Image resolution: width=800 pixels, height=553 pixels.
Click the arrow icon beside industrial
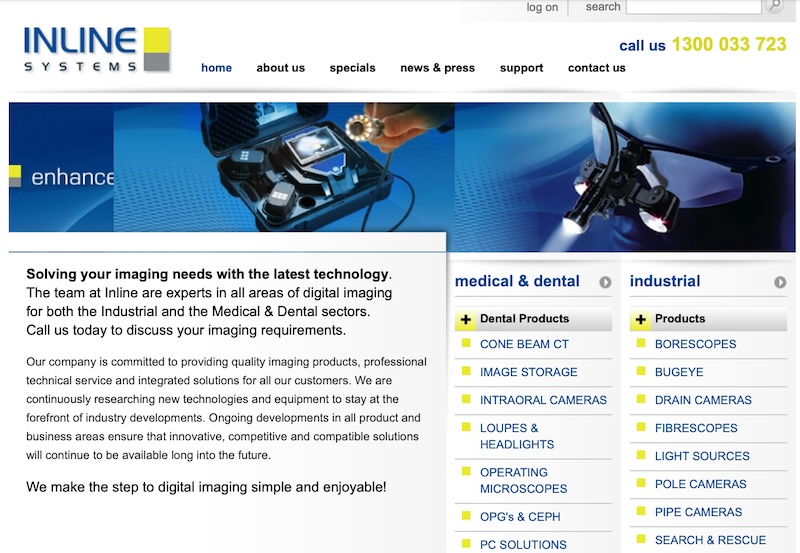pyautogui.click(x=780, y=282)
